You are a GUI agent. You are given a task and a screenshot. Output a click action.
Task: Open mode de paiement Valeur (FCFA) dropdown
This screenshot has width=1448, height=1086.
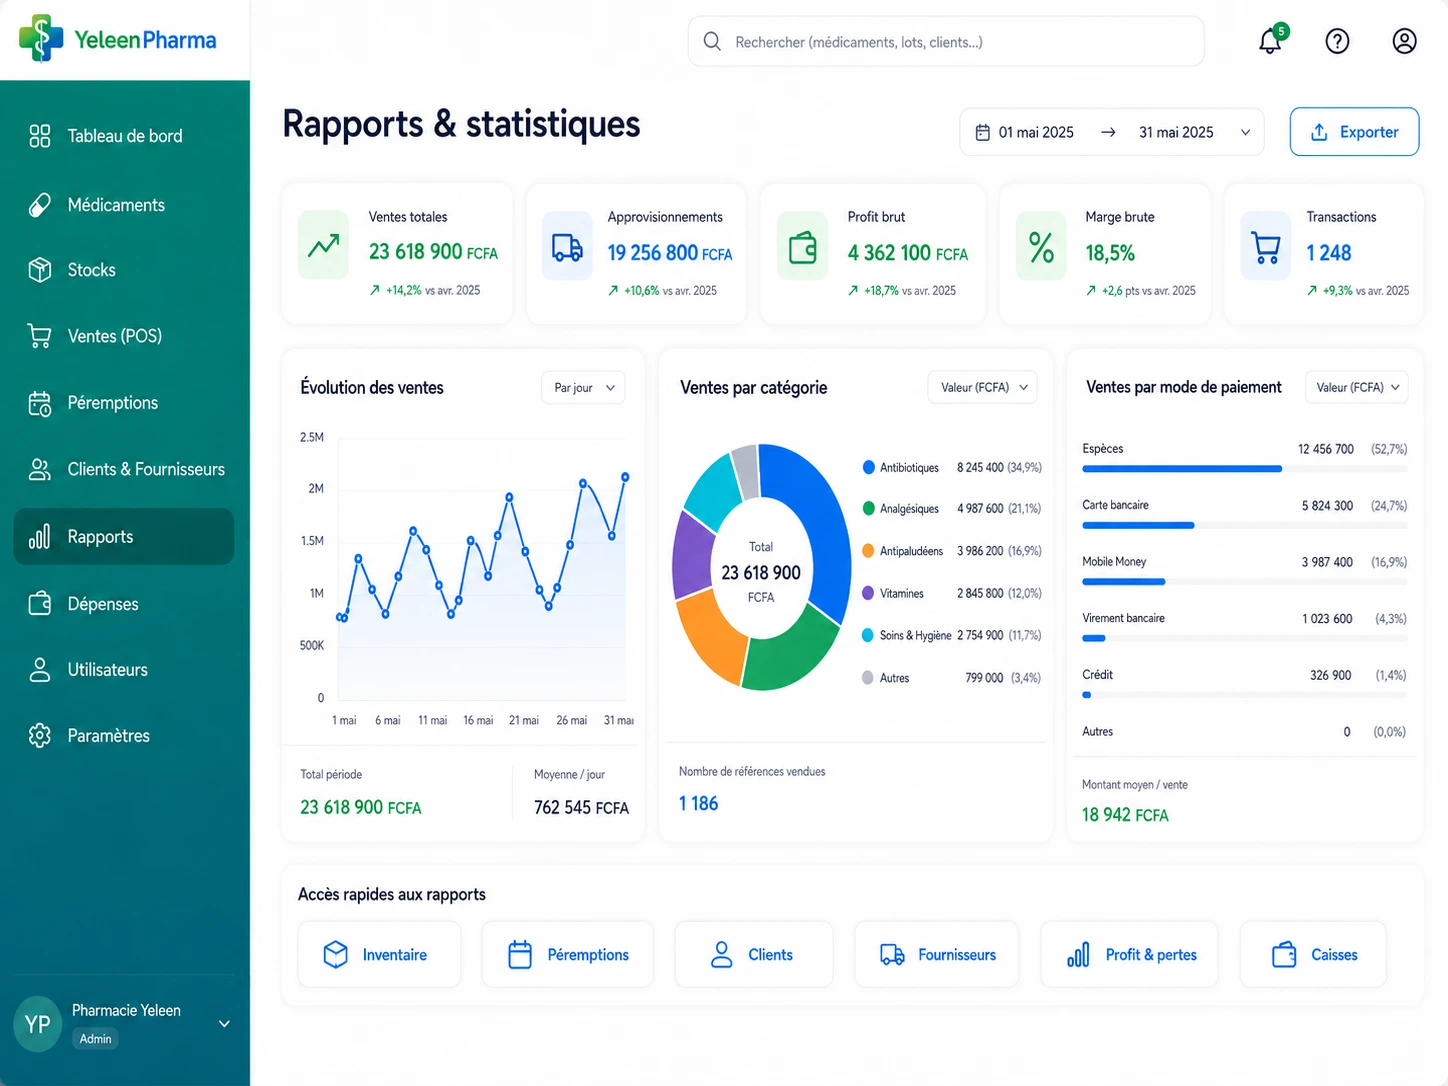pyautogui.click(x=1357, y=387)
